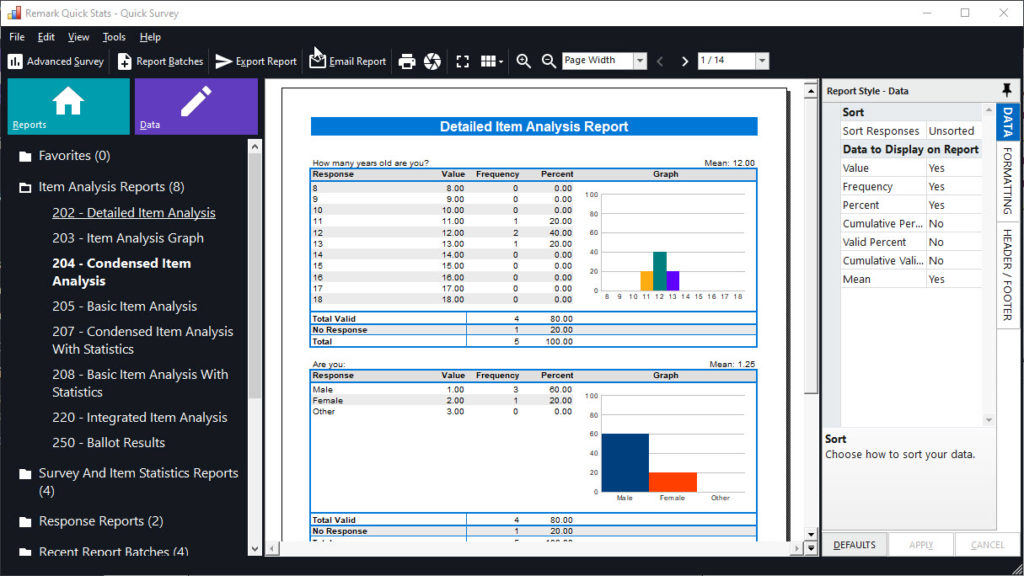Viewport: 1024px width, 576px height.
Task: Open Advanced Survey from the toolbar
Action: point(54,61)
